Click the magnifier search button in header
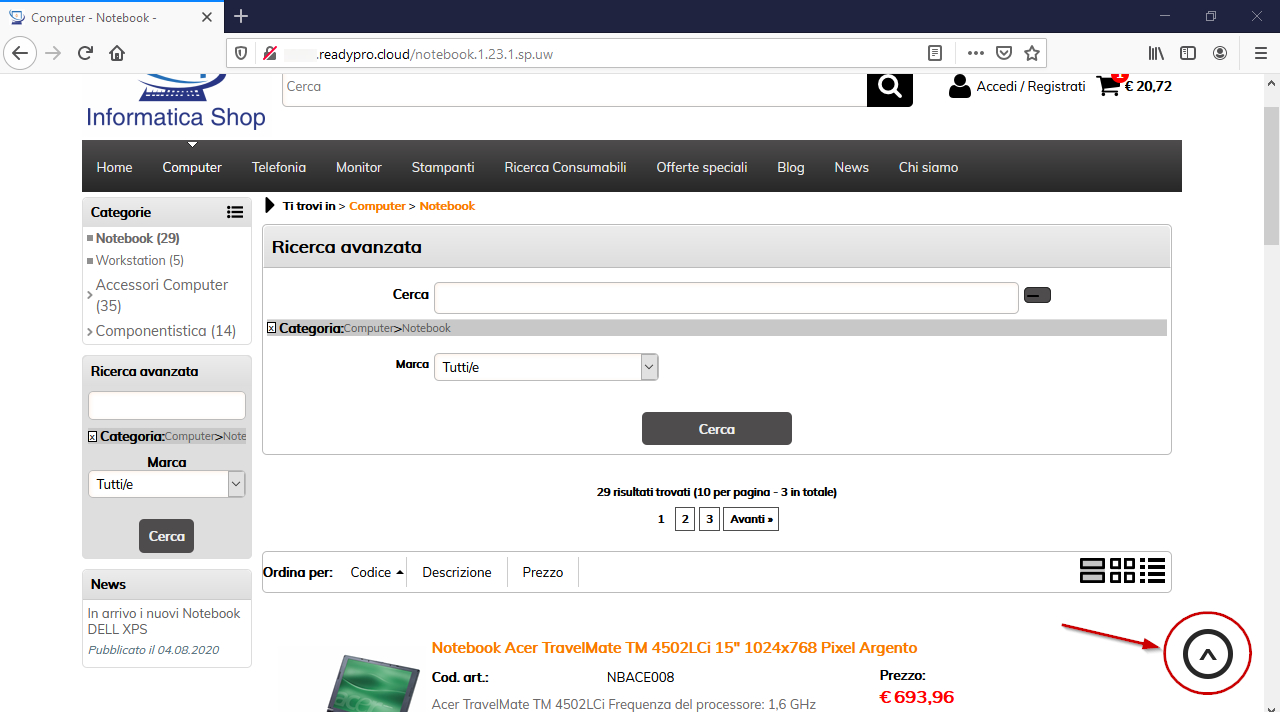This screenshot has width=1280, height=712. (x=890, y=88)
